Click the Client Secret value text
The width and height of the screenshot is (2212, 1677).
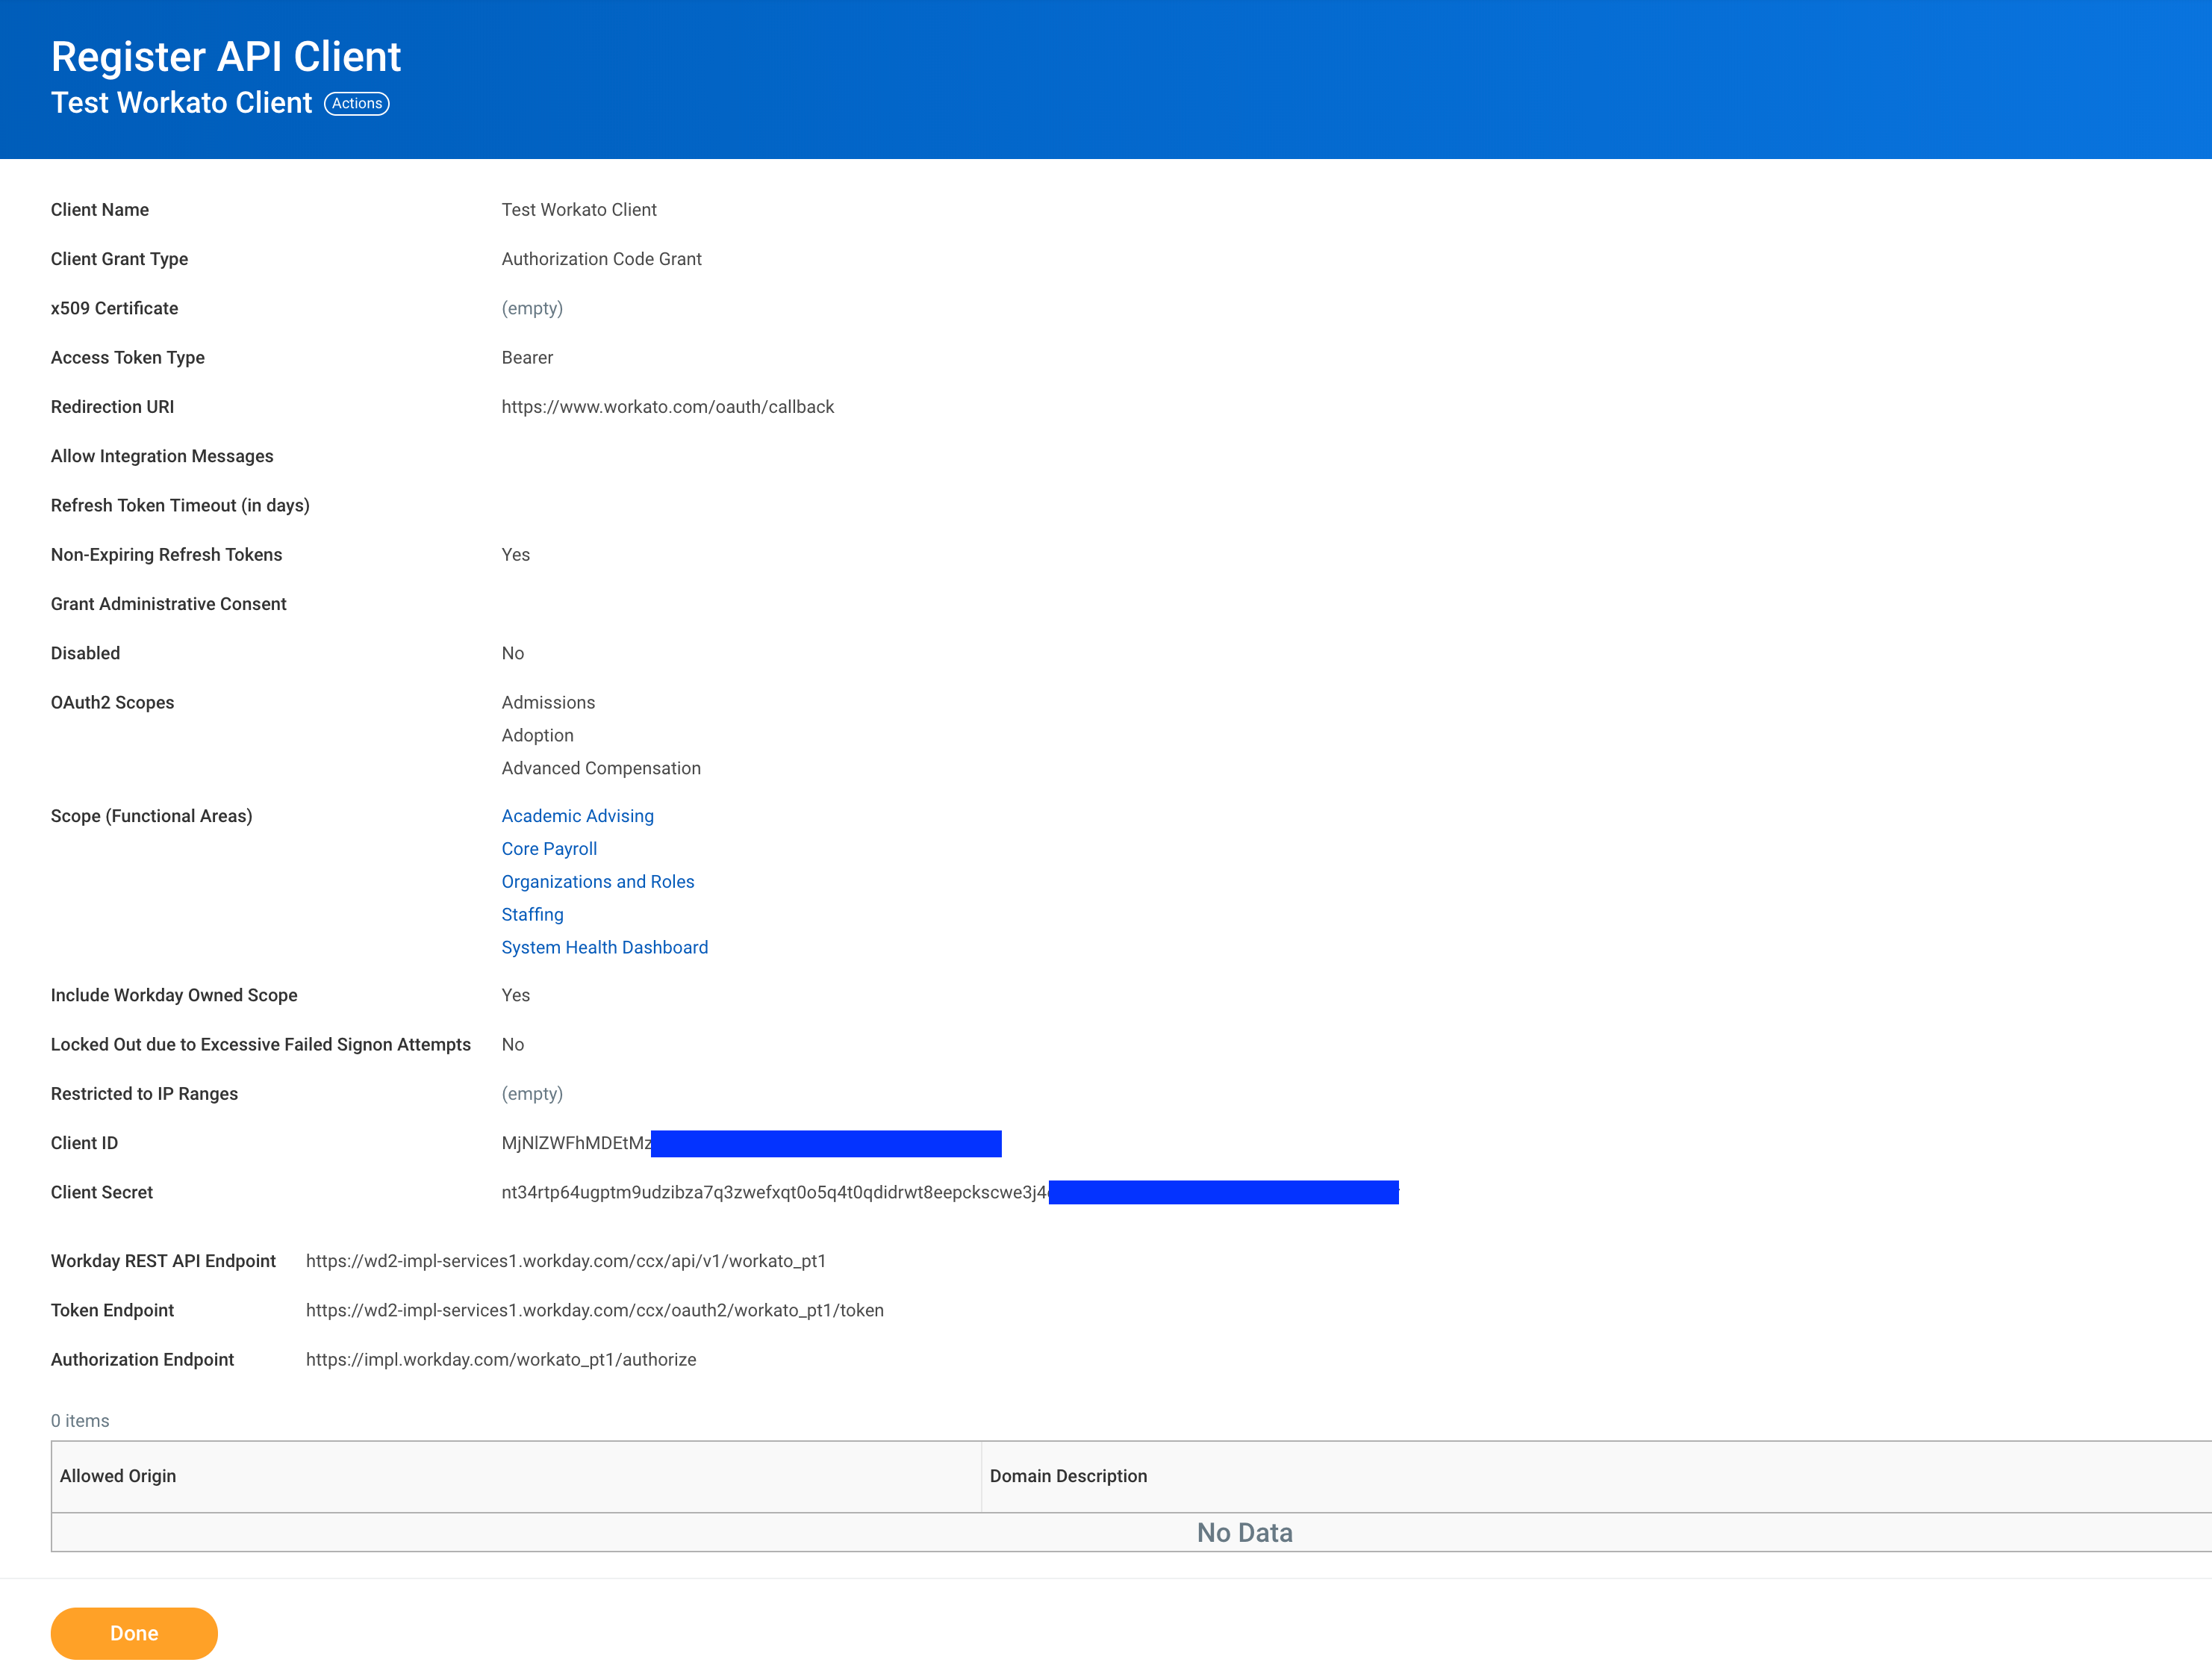(775, 1192)
